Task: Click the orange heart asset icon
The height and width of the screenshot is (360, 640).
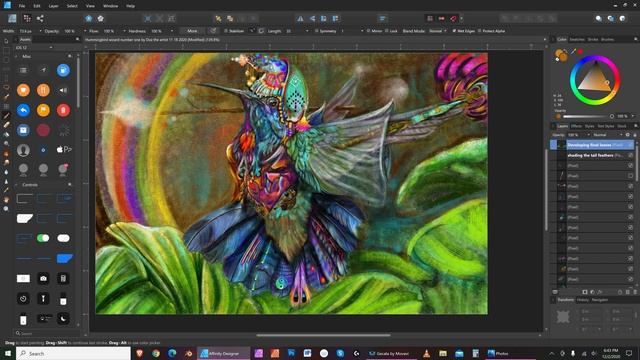Action: pyautogui.click(x=23, y=90)
